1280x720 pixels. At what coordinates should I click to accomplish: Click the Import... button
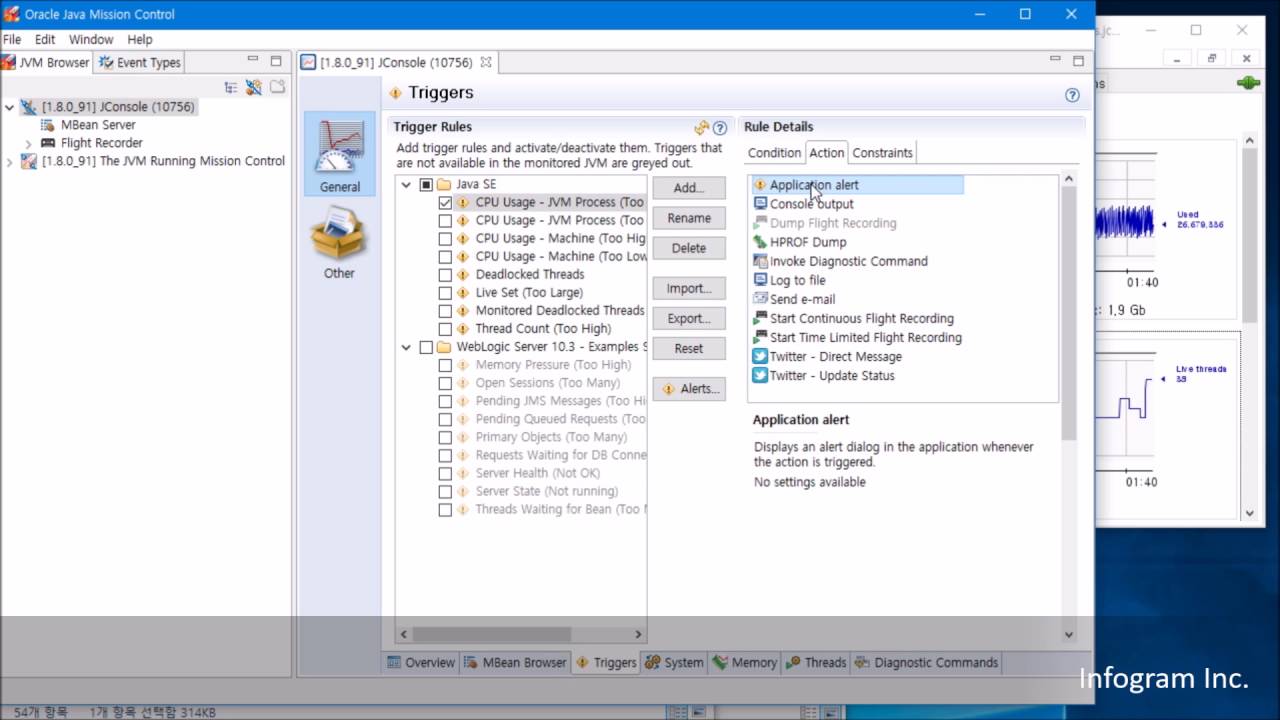tap(689, 288)
